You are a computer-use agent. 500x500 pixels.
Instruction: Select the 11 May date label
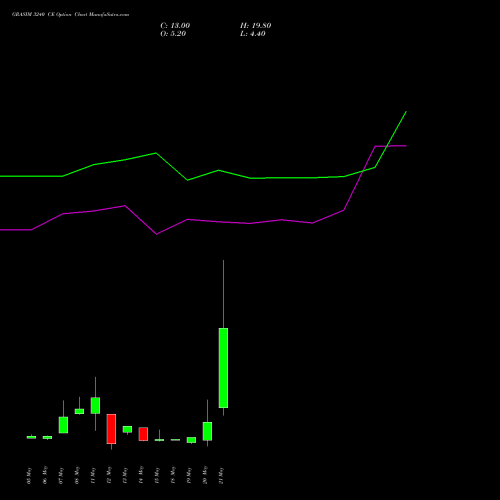click(x=93, y=475)
